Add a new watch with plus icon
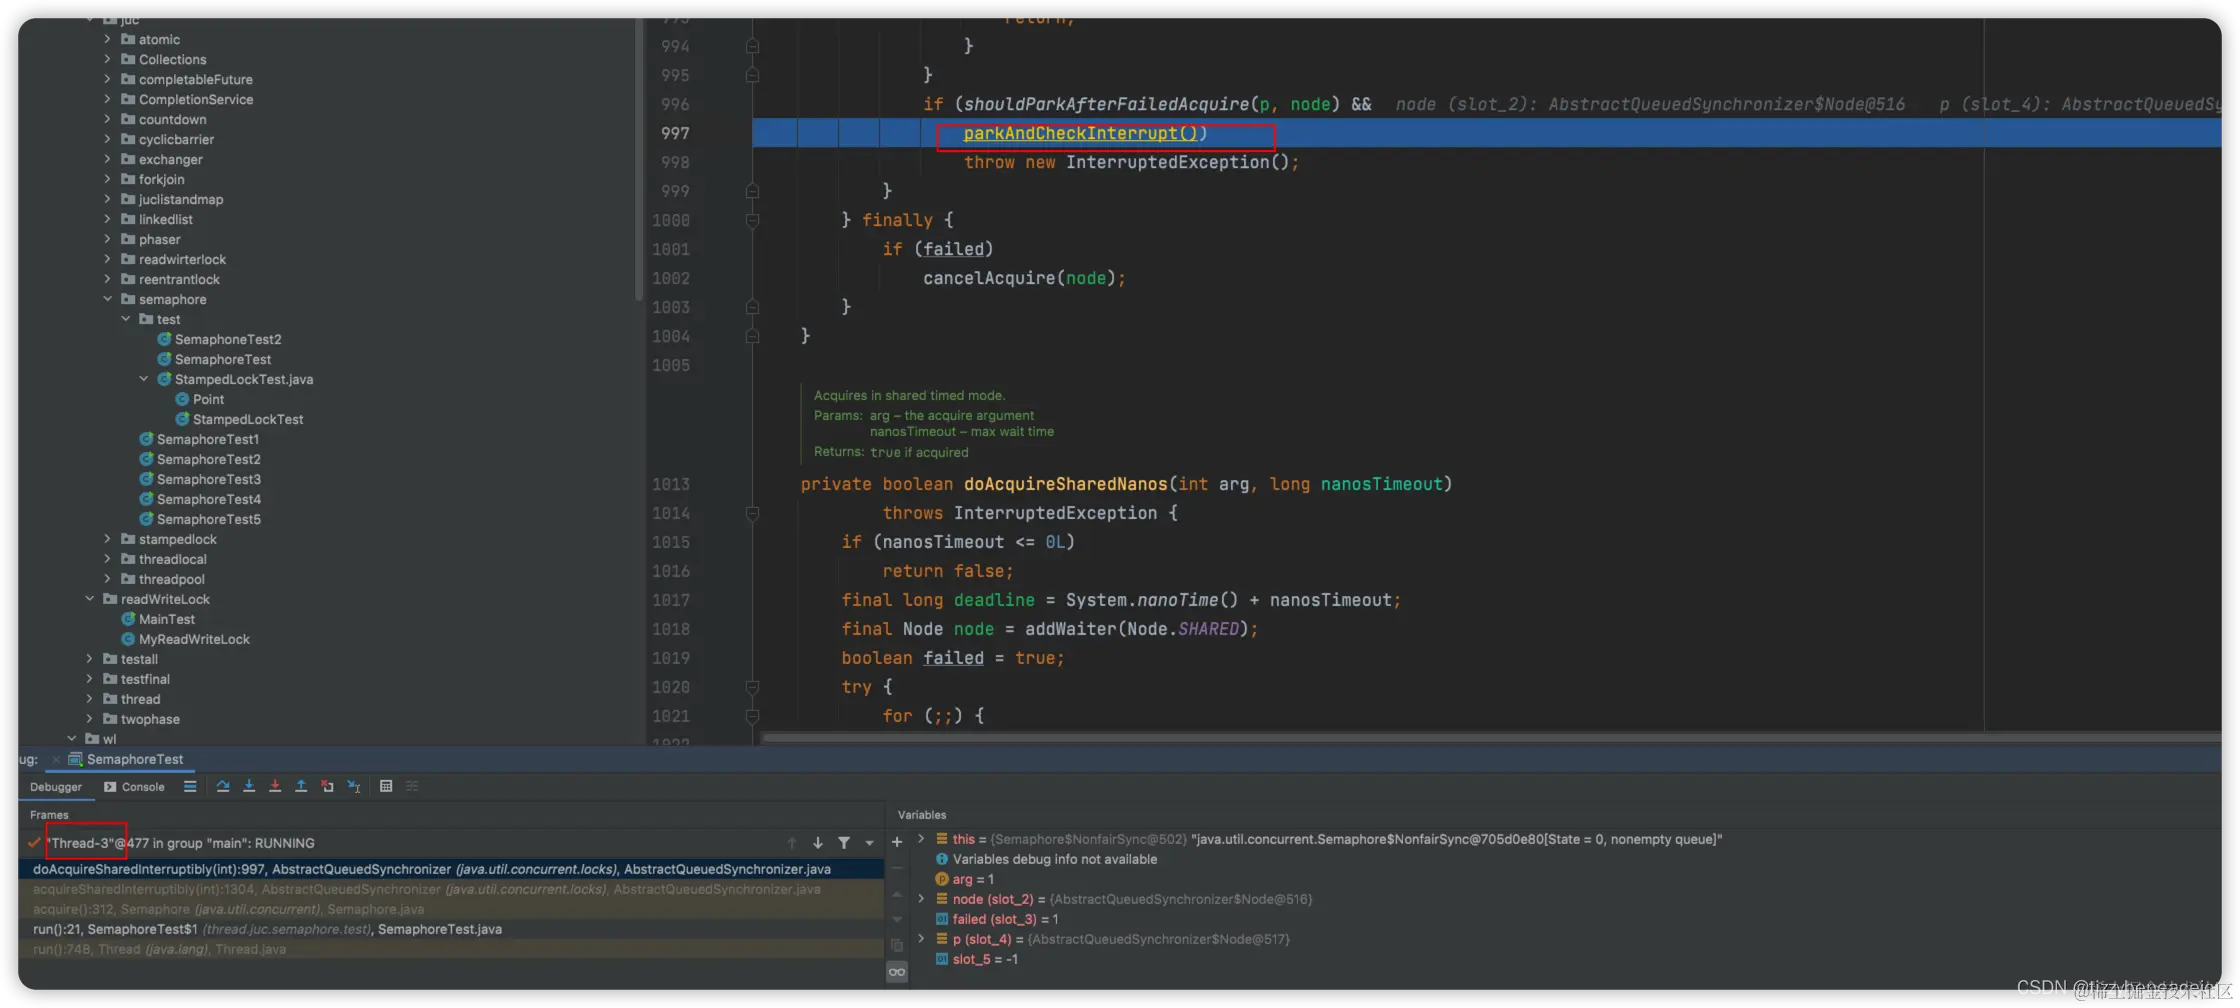The height and width of the screenshot is (1008, 2240). click(897, 842)
